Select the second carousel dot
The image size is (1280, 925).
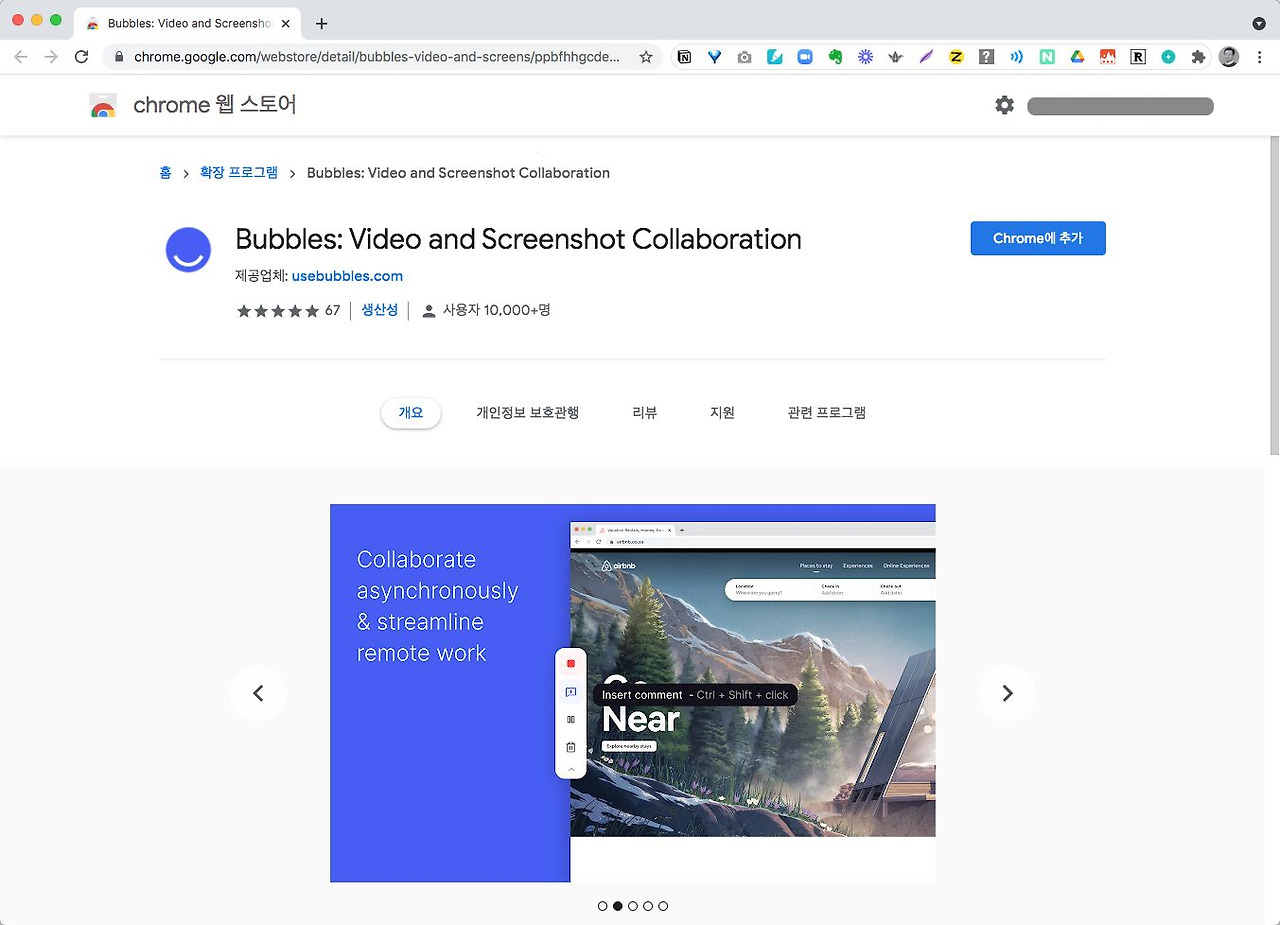point(618,906)
